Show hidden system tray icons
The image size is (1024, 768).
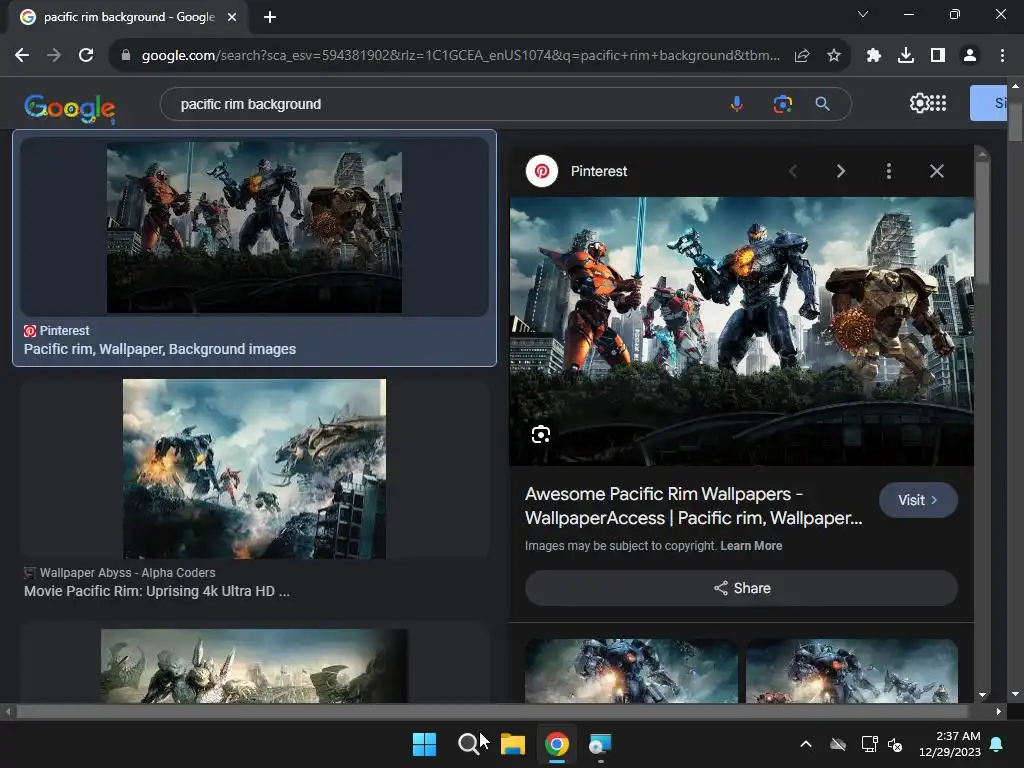click(x=806, y=744)
